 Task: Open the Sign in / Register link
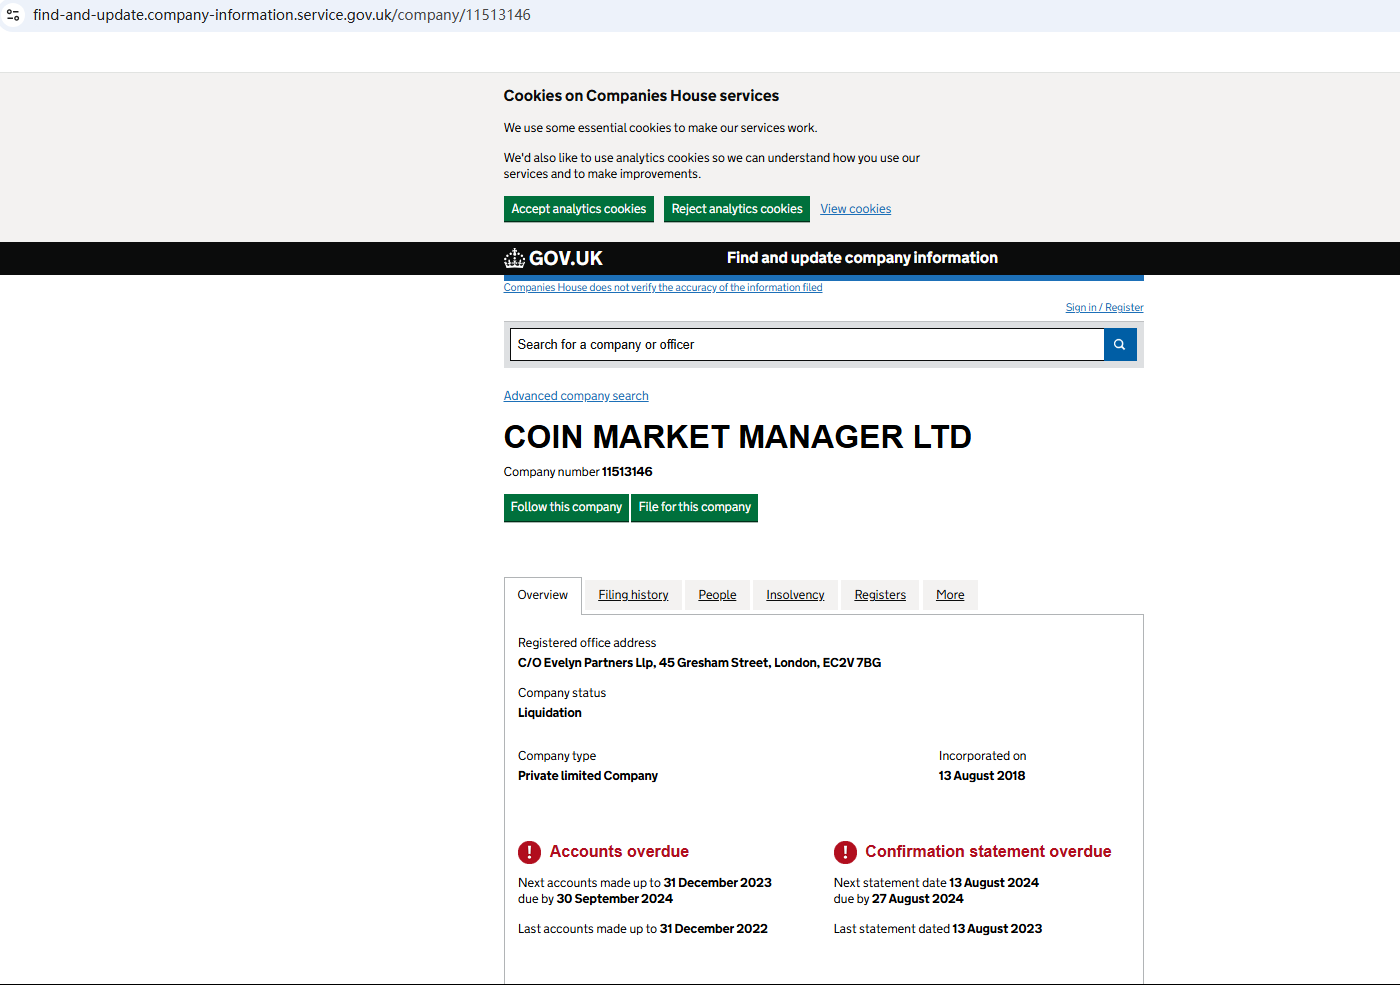click(1104, 308)
